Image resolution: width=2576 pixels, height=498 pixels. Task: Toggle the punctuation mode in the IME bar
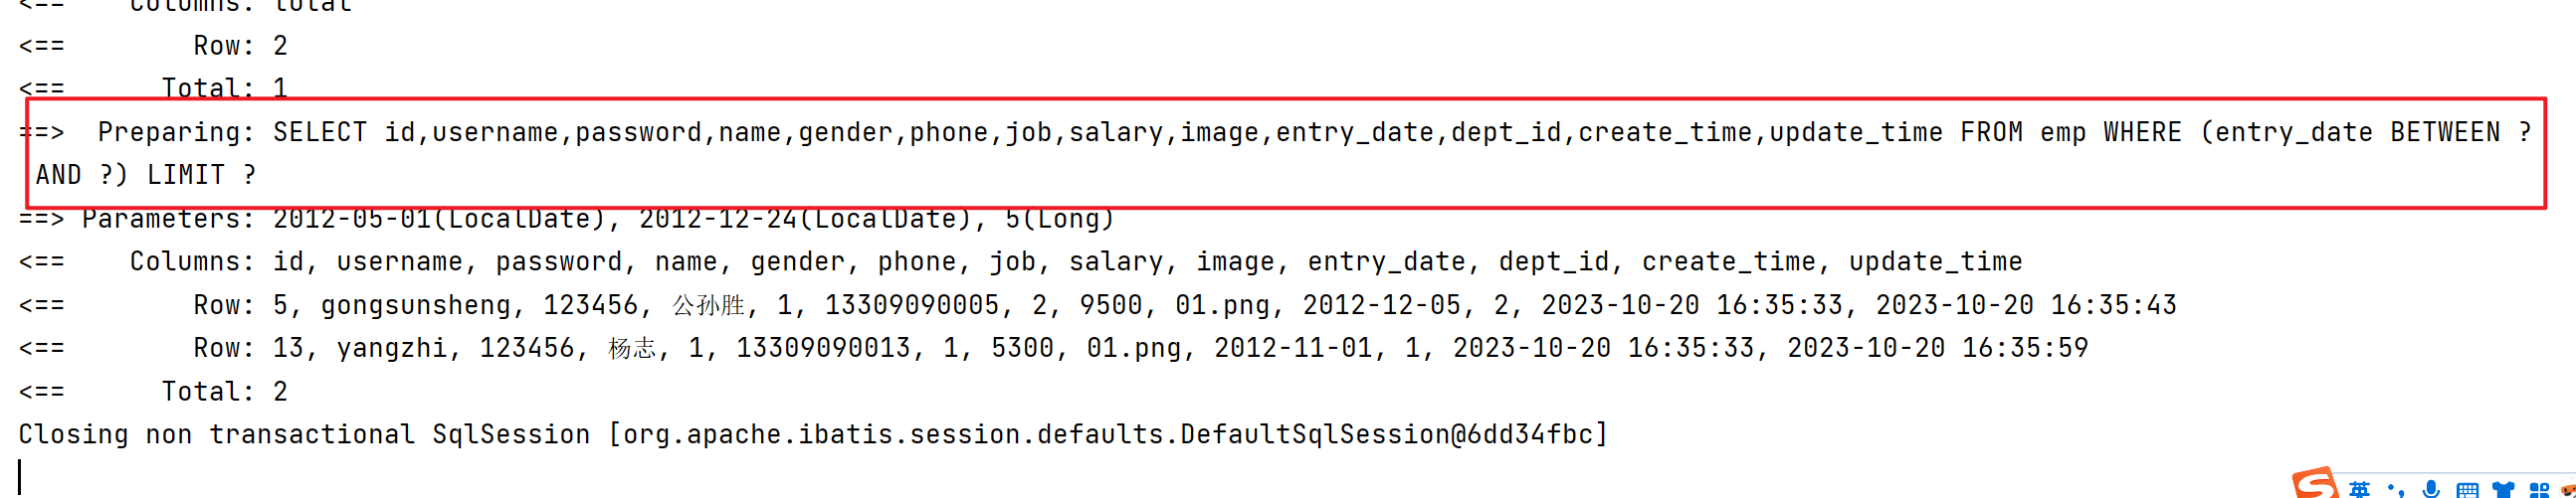click(2395, 490)
